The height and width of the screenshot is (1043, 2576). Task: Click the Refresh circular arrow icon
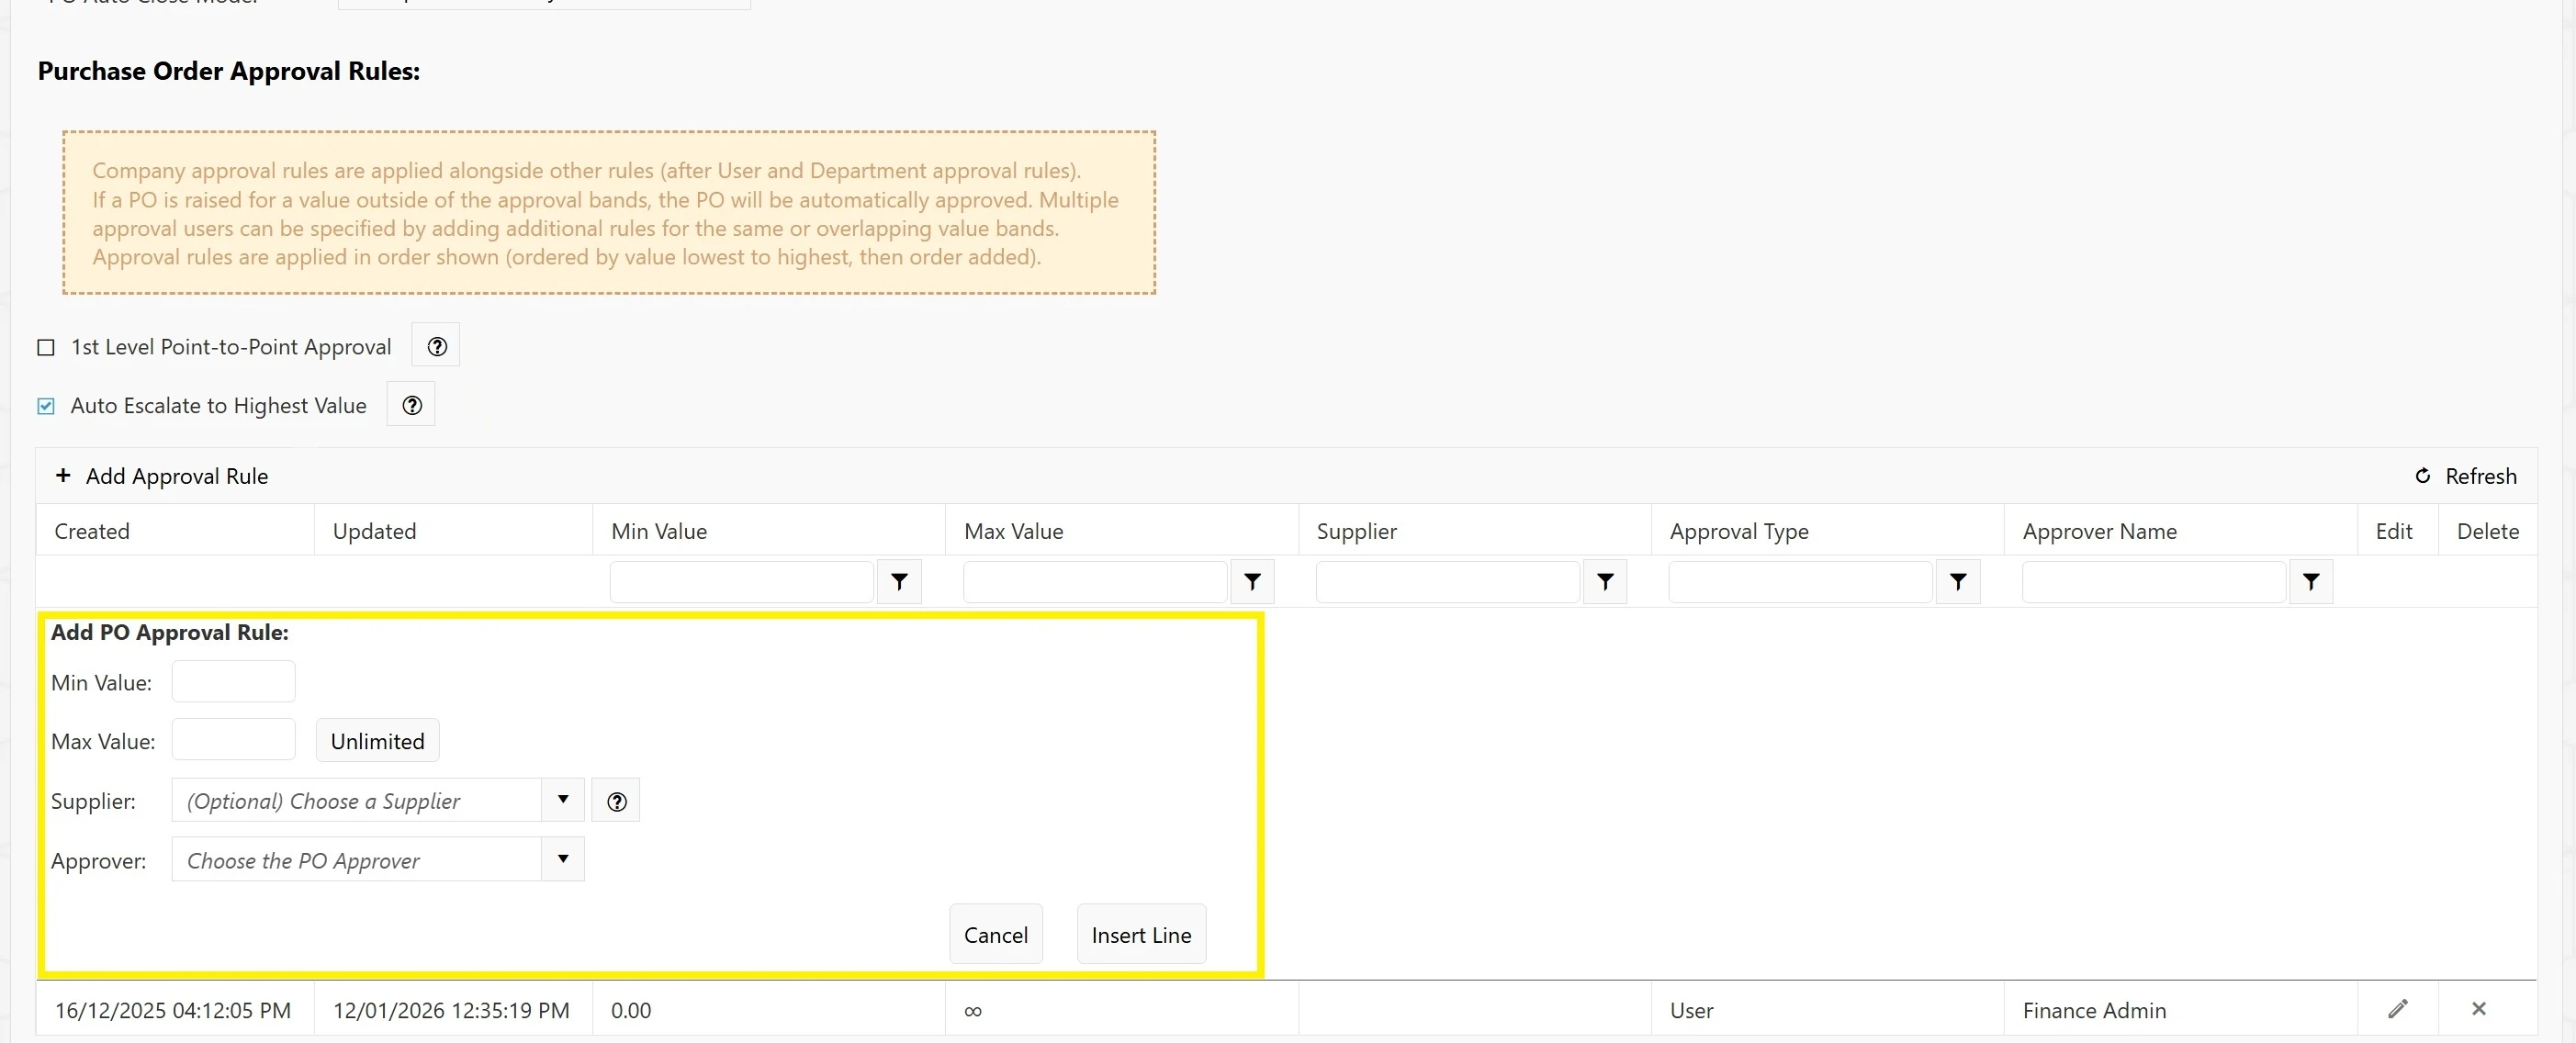click(x=2422, y=476)
